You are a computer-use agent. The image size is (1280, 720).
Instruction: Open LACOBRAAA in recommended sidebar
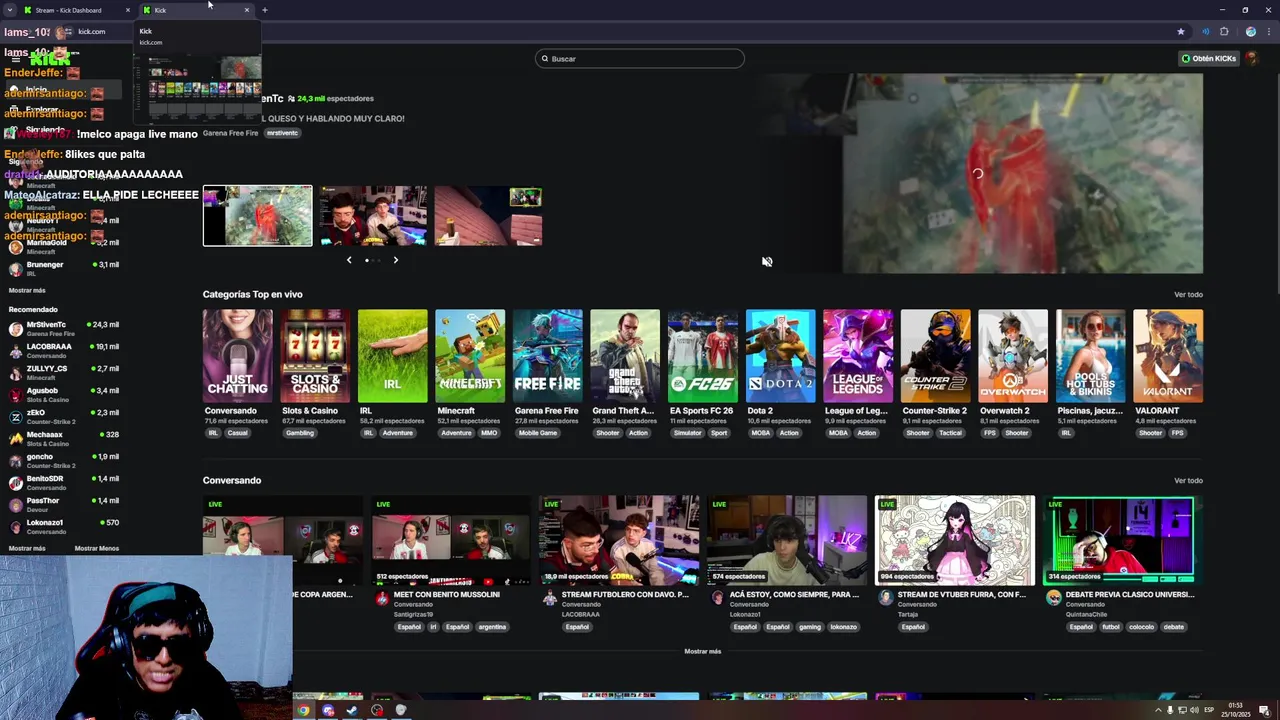click(x=63, y=350)
